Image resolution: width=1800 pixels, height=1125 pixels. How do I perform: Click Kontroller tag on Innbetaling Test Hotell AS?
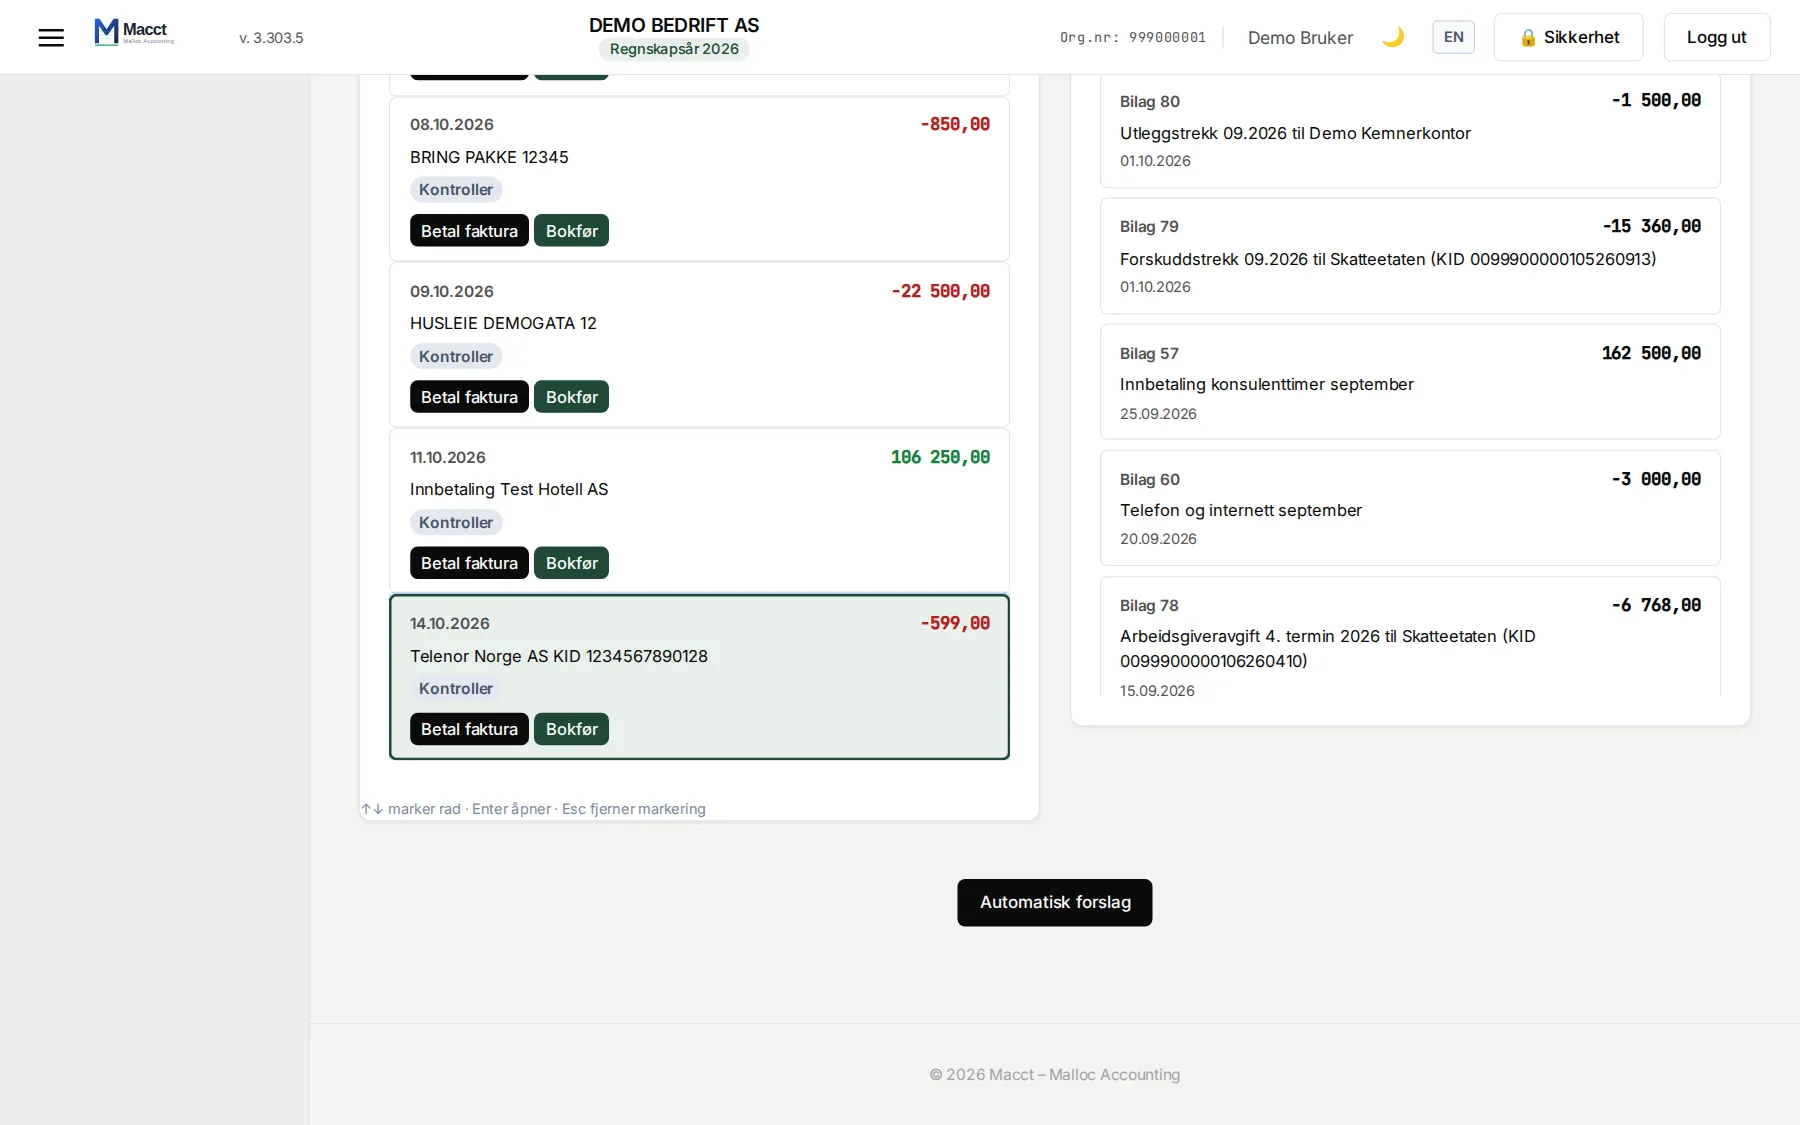tap(456, 522)
